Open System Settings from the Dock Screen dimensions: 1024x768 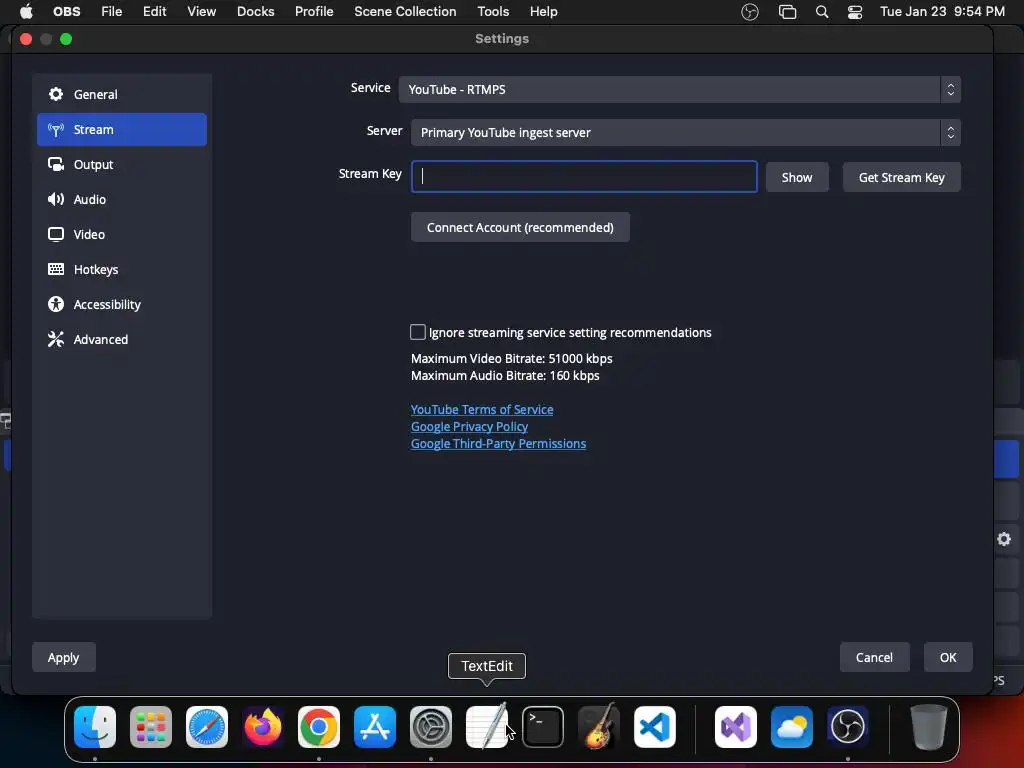[x=431, y=726]
